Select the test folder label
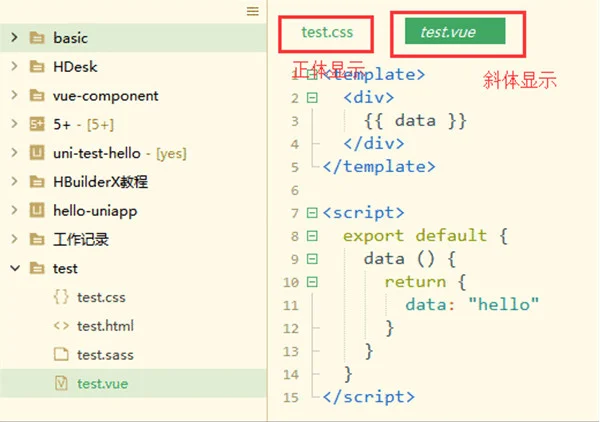 65,269
